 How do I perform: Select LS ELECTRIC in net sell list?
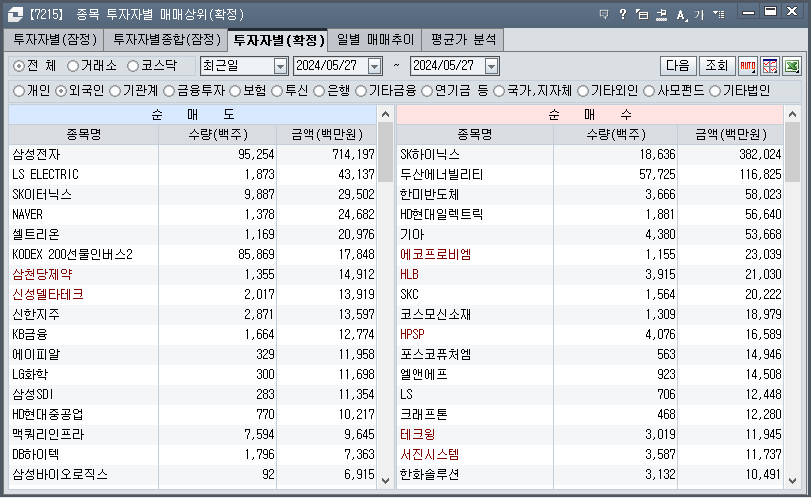coord(192,174)
